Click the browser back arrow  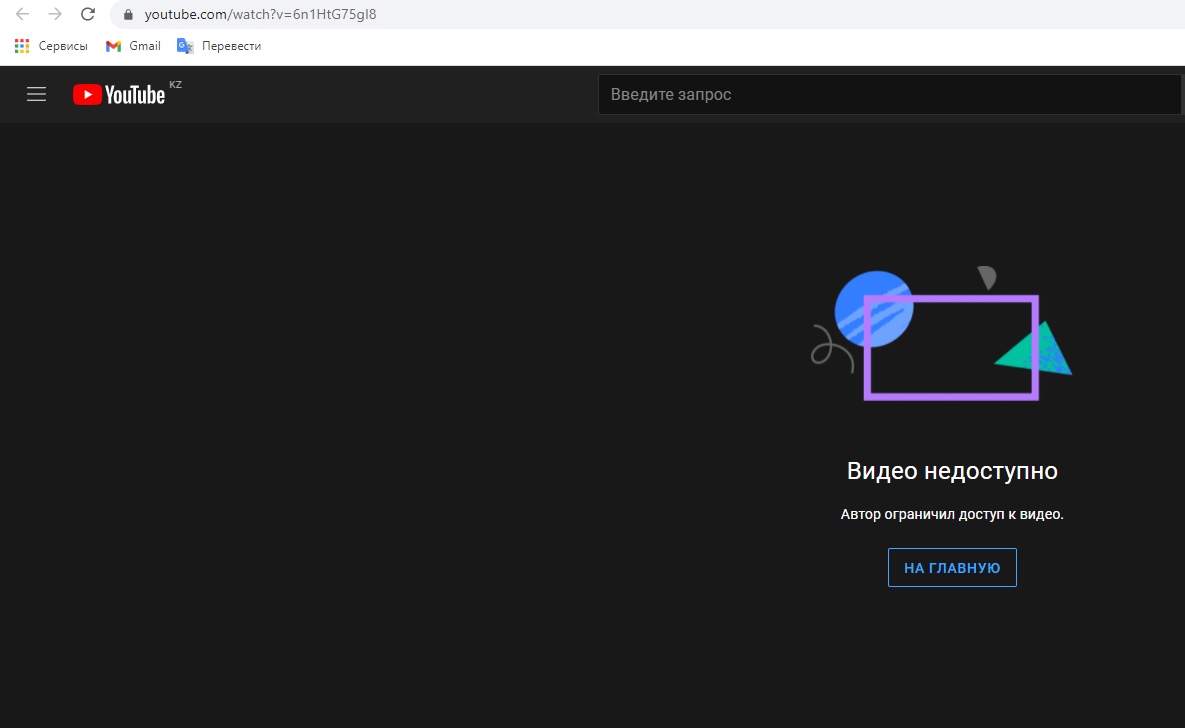[x=22, y=14]
